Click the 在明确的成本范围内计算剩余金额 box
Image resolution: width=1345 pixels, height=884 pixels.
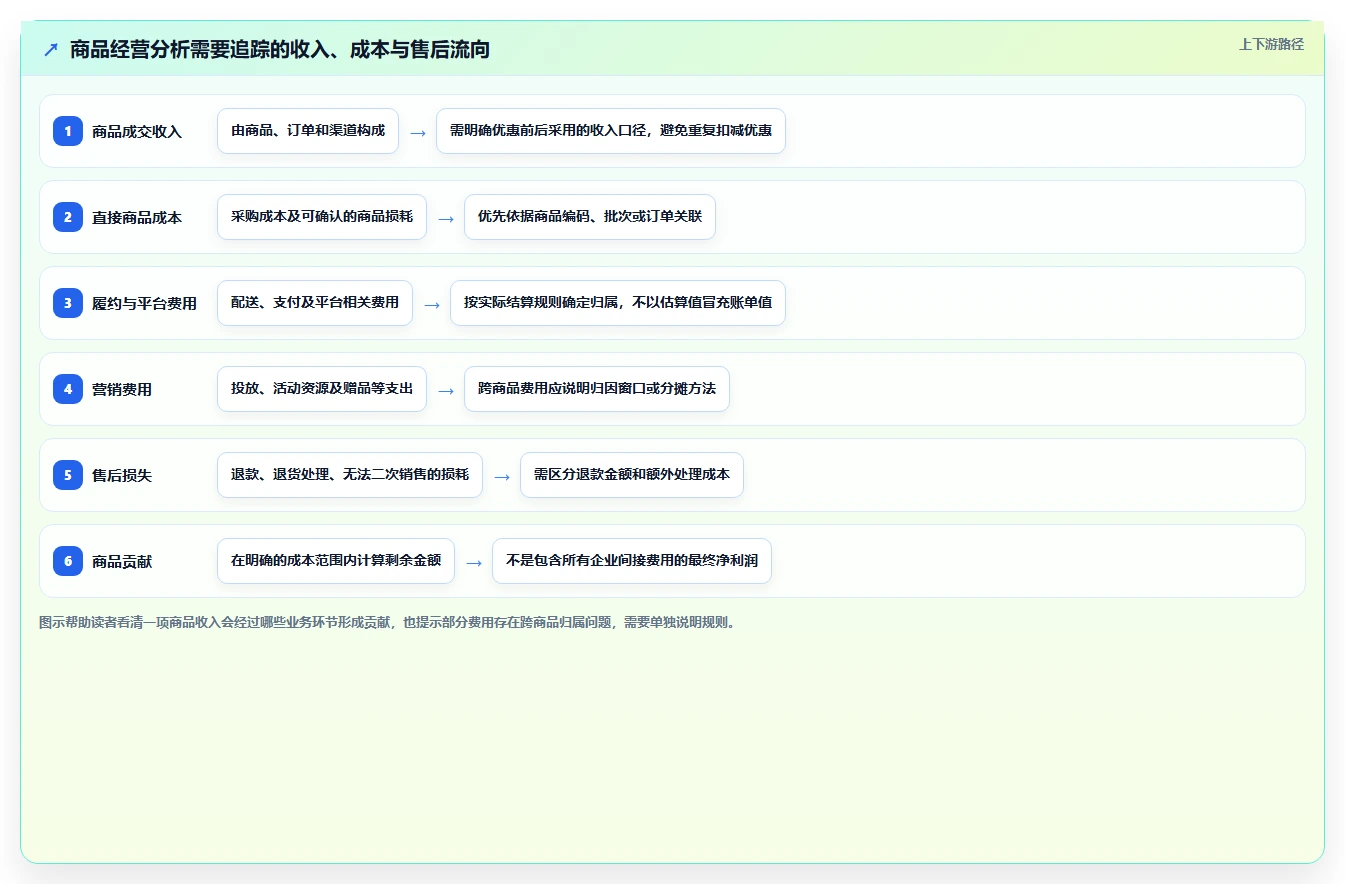click(x=336, y=561)
